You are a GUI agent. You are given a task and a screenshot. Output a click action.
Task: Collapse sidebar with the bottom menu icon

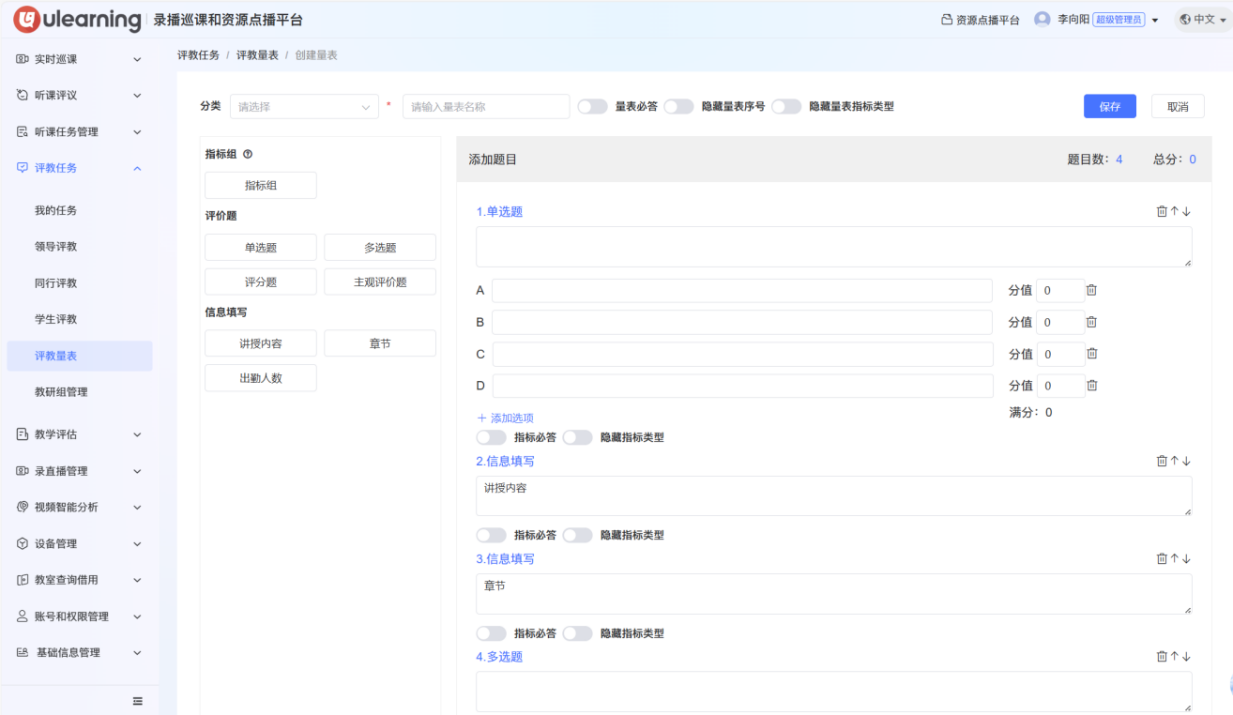[x=138, y=700]
